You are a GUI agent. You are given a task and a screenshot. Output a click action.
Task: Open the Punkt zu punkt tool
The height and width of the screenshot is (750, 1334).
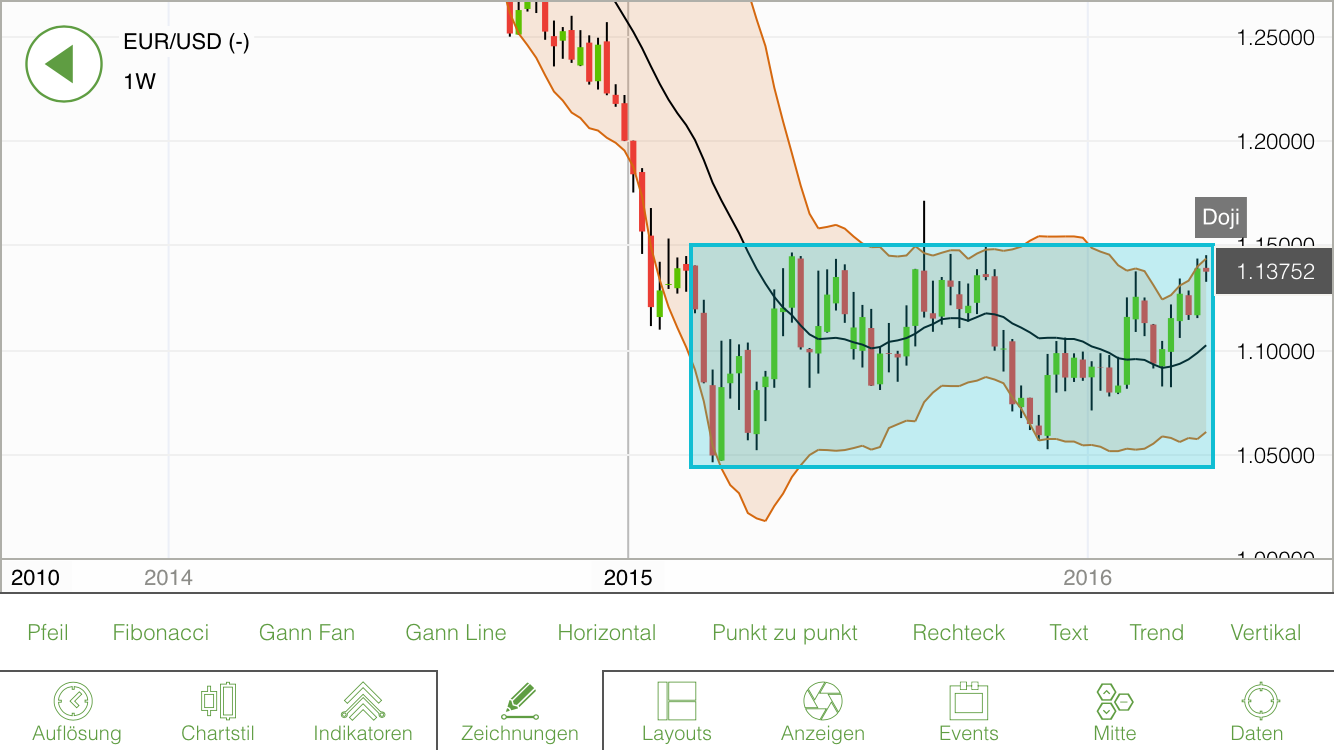point(784,632)
